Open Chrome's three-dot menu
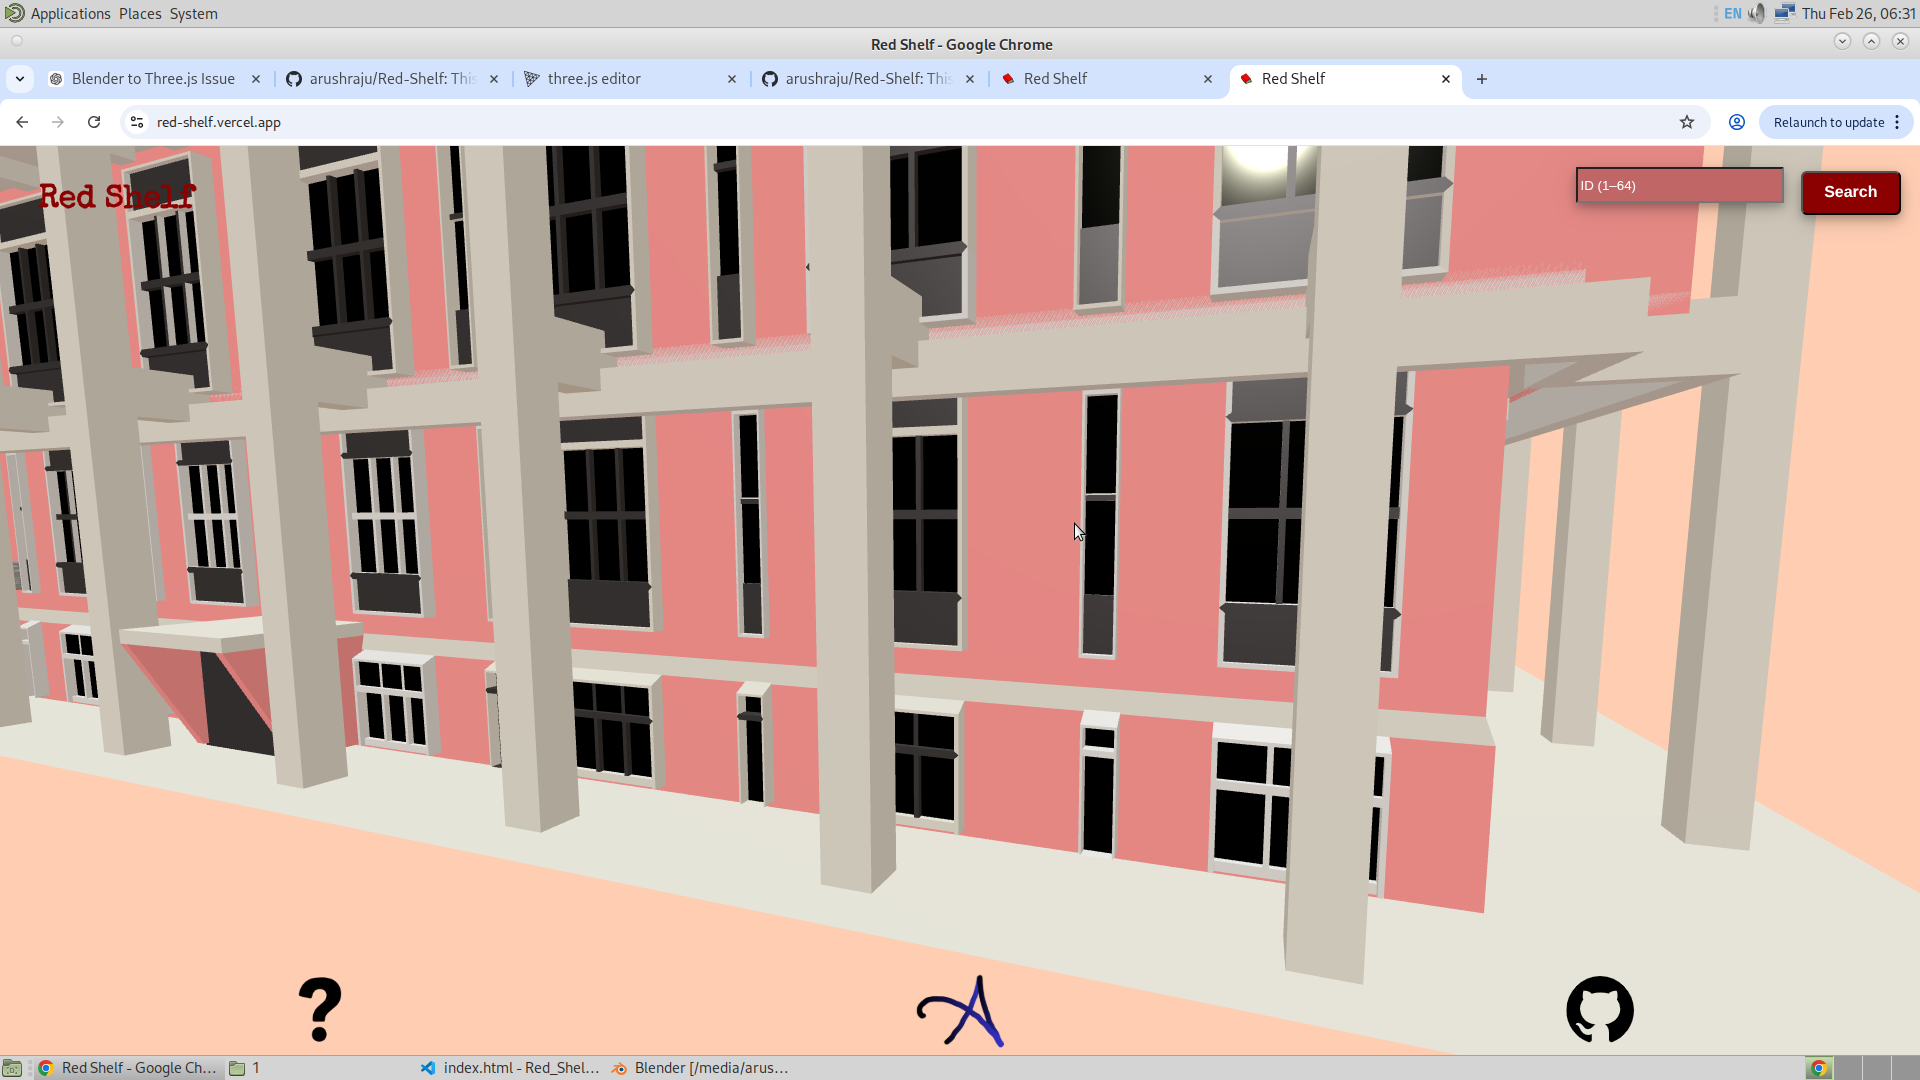Viewport: 1920px width, 1080px height. (x=1897, y=121)
